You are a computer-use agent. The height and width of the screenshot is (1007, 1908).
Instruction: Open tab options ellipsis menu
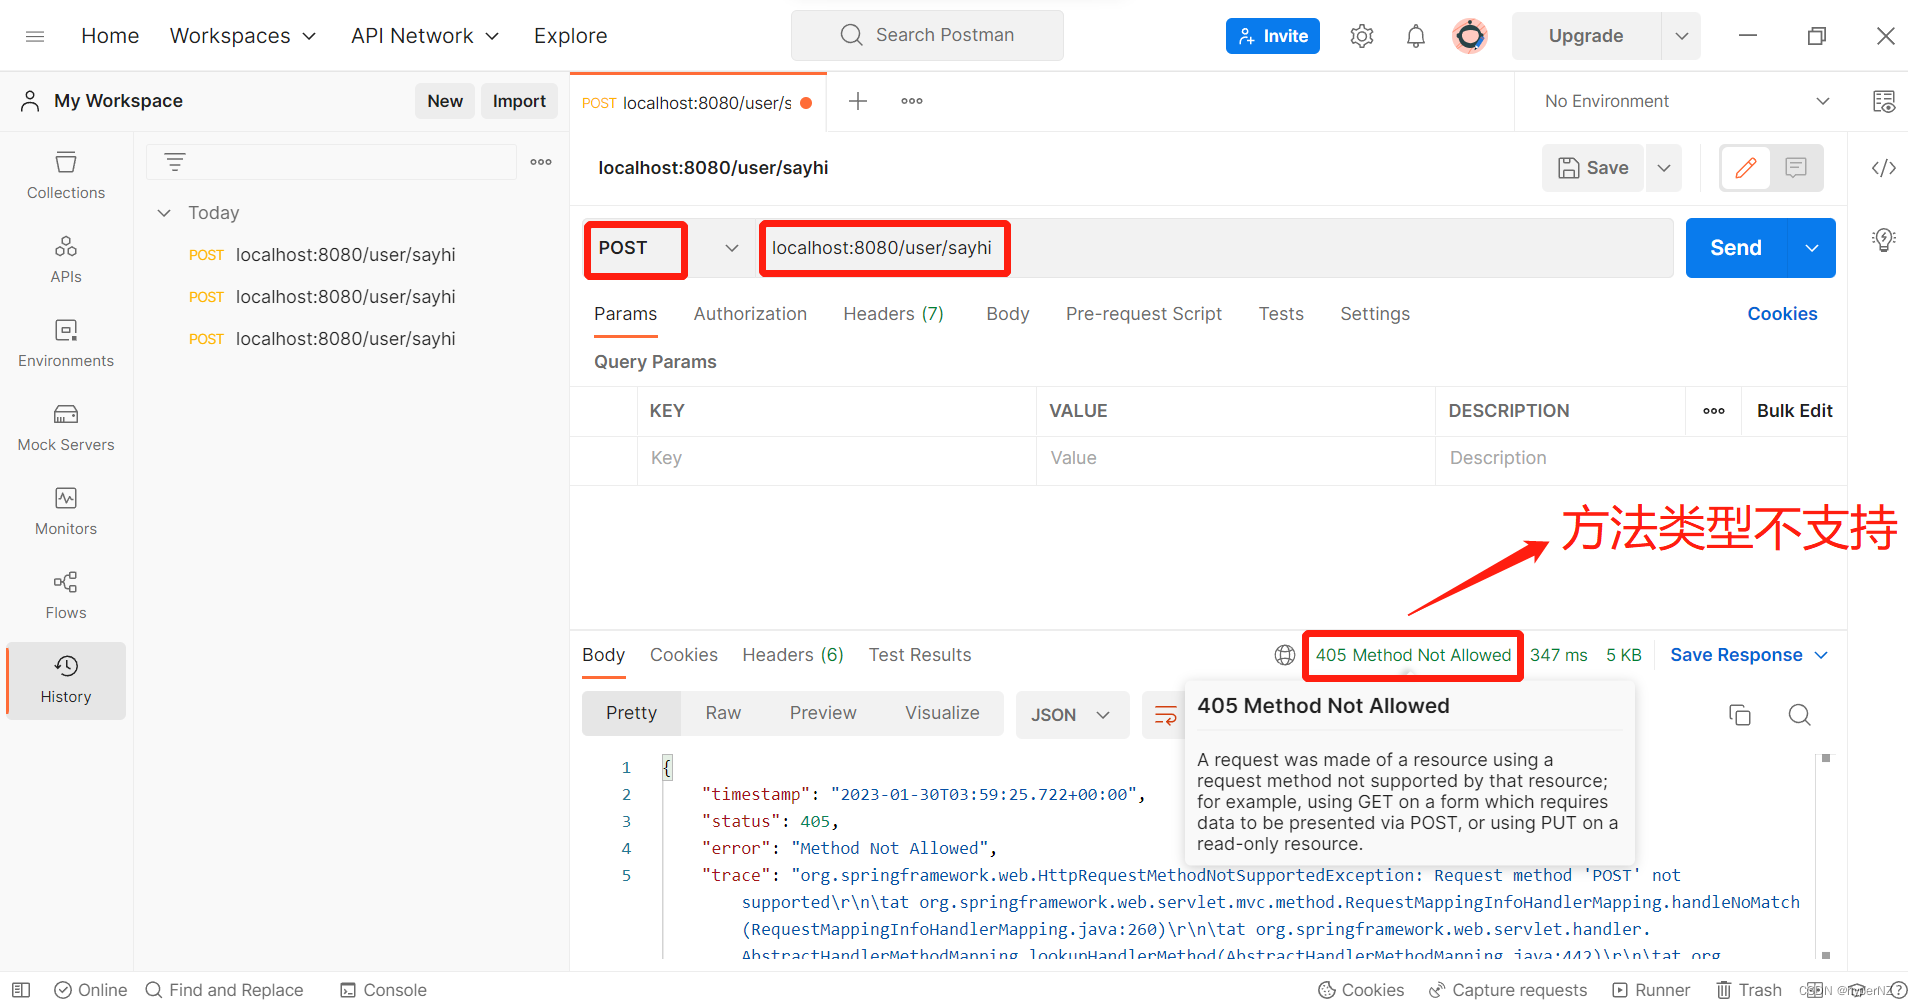(912, 101)
